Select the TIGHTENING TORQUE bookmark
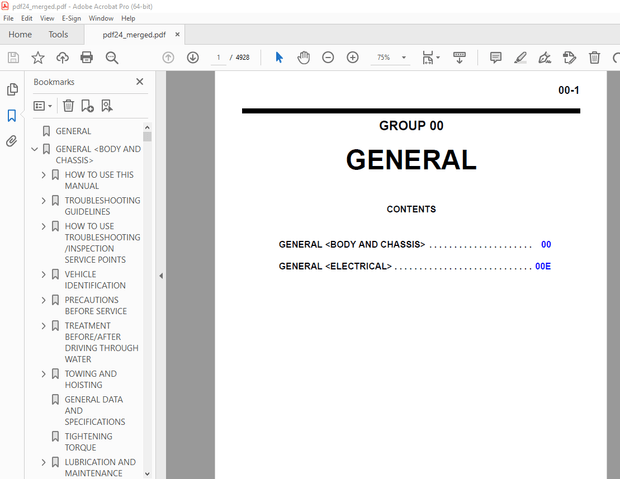The image size is (620, 479). point(88,442)
